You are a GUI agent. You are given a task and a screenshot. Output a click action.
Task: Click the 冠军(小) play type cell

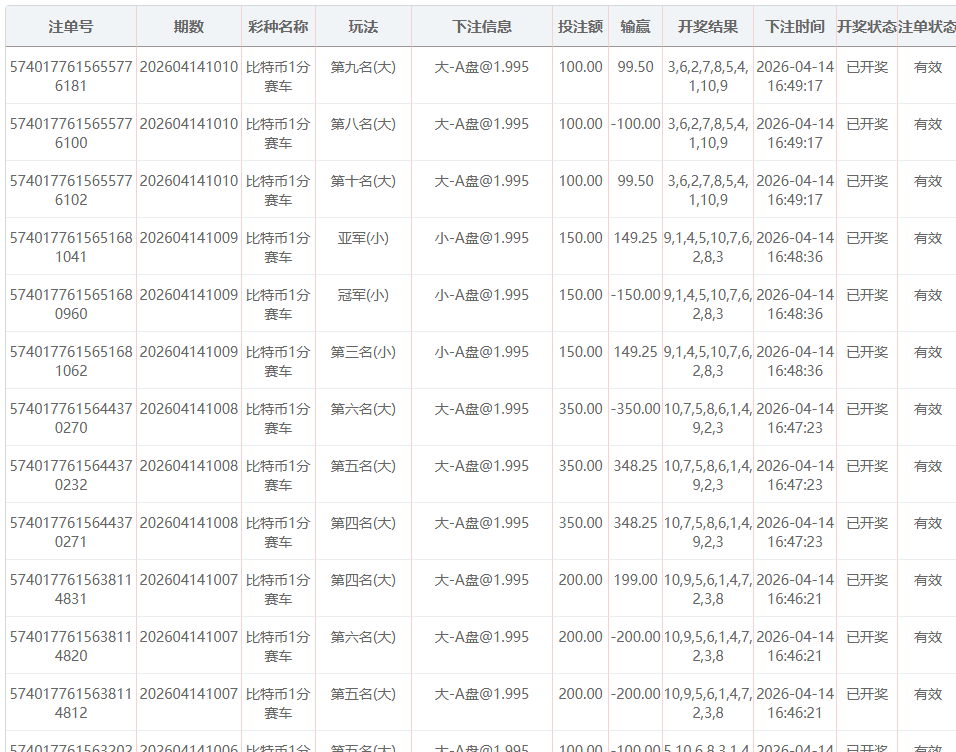[363, 295]
